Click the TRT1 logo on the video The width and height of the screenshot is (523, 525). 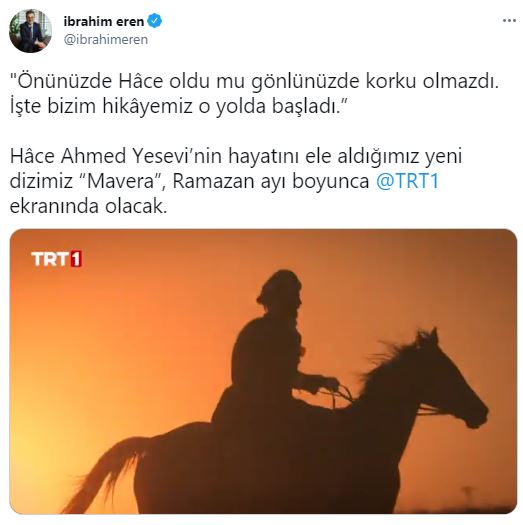coord(57,259)
